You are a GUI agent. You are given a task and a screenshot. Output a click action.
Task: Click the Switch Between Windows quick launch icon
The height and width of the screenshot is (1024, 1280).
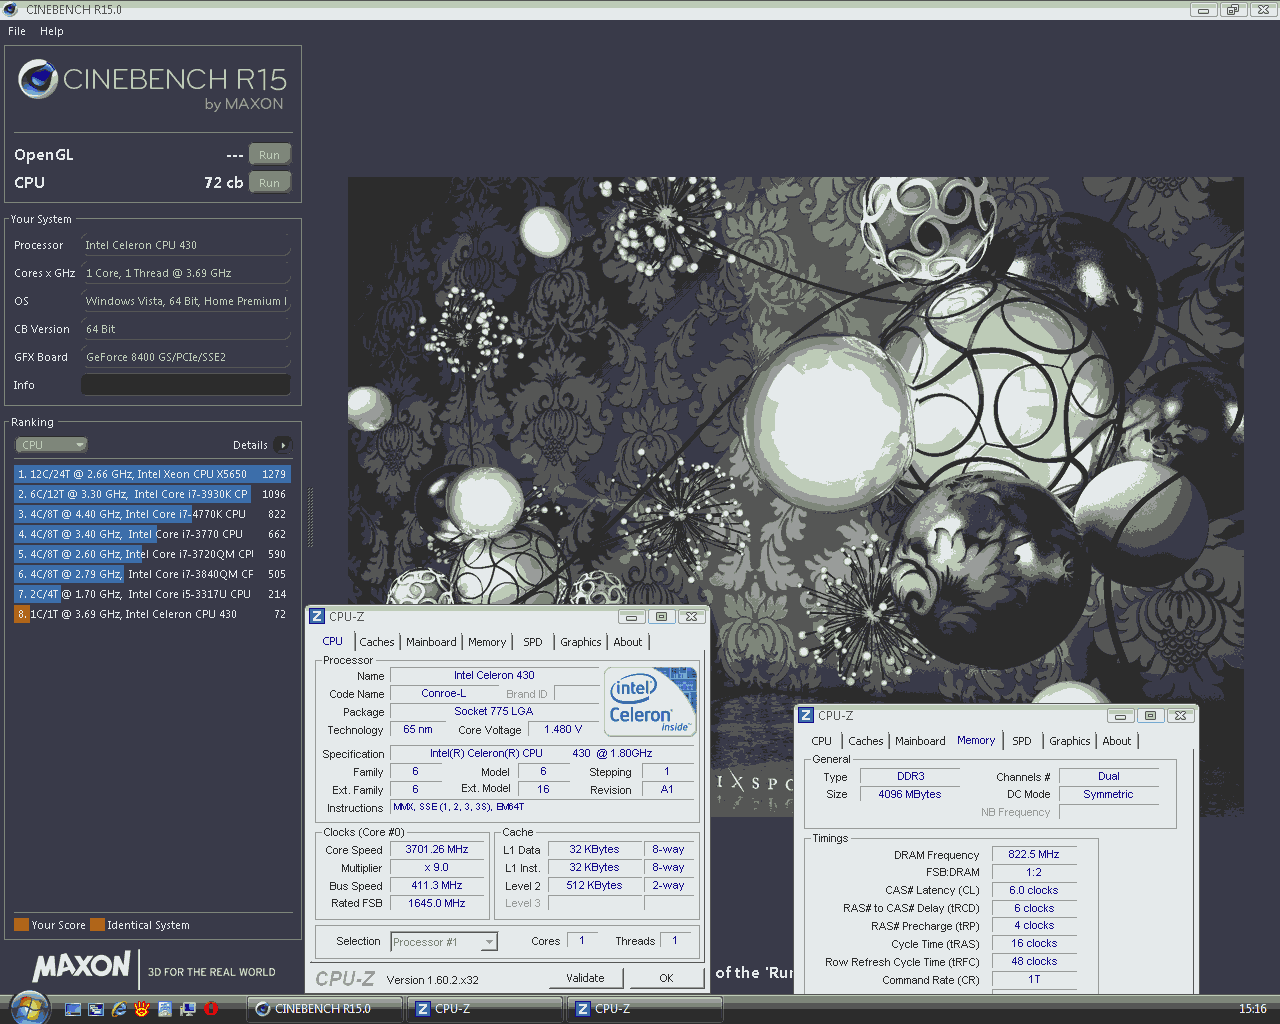(96, 1009)
